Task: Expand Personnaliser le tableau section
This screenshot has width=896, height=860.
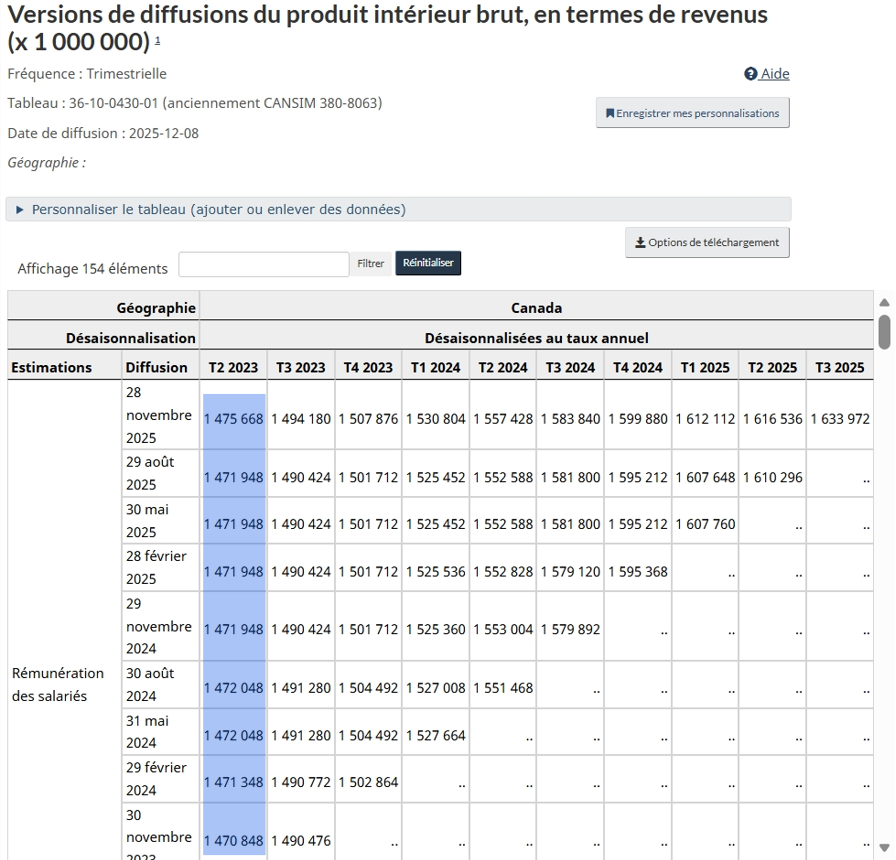Action: [x=218, y=210]
